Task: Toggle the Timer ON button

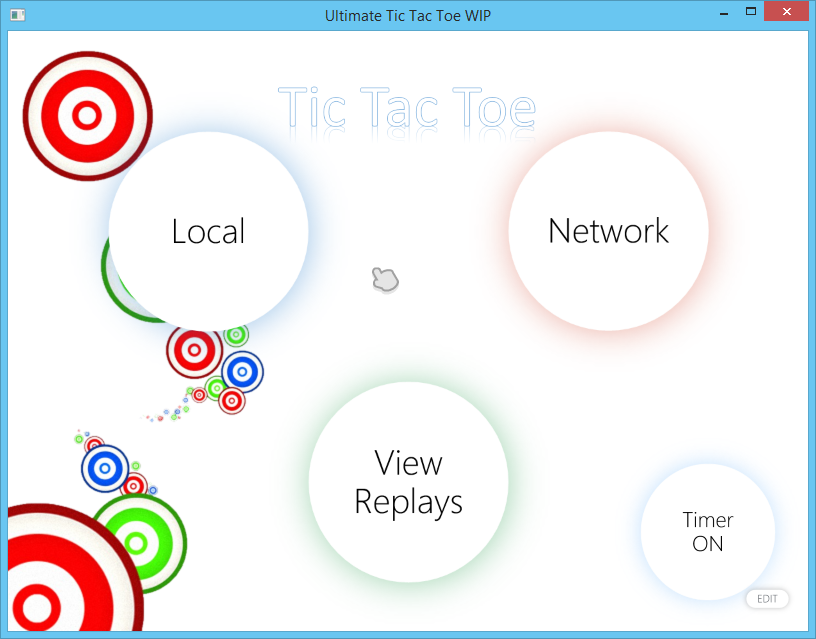Action: [708, 532]
